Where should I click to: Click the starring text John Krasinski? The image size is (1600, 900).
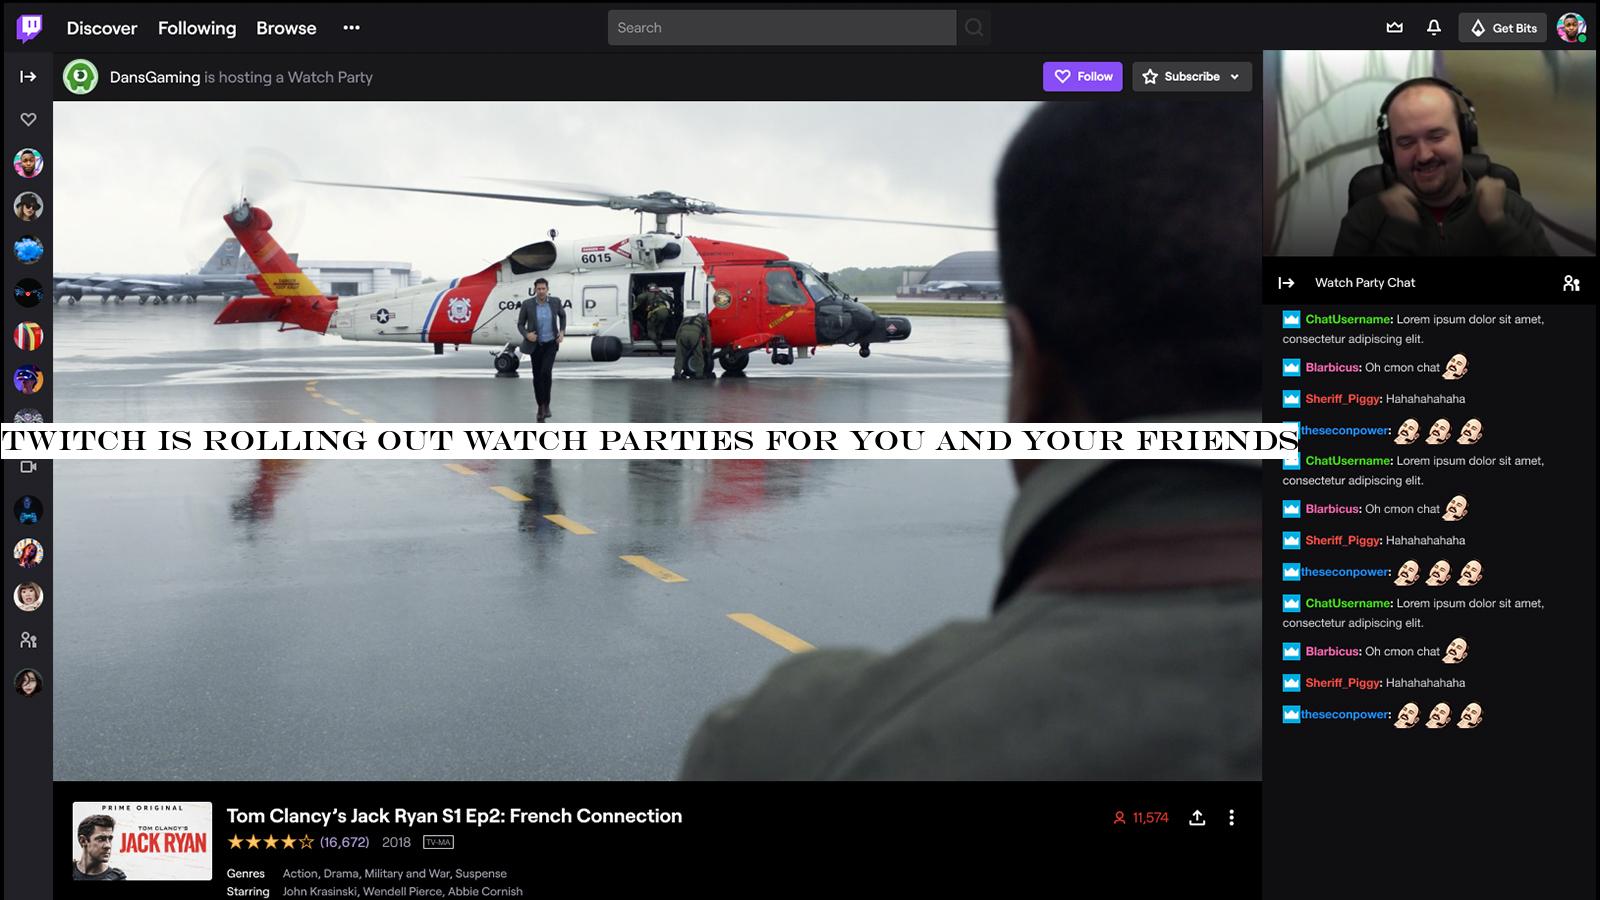coord(402,891)
